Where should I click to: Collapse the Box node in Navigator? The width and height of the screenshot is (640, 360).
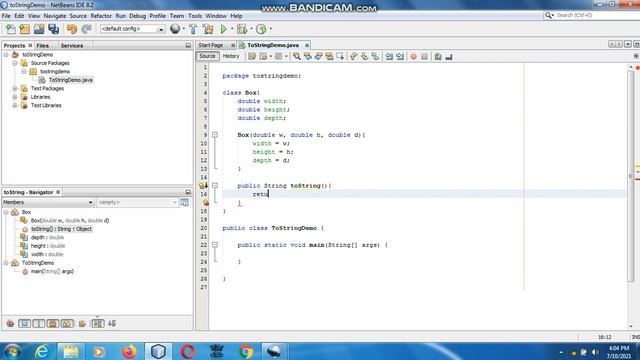coord(6,212)
